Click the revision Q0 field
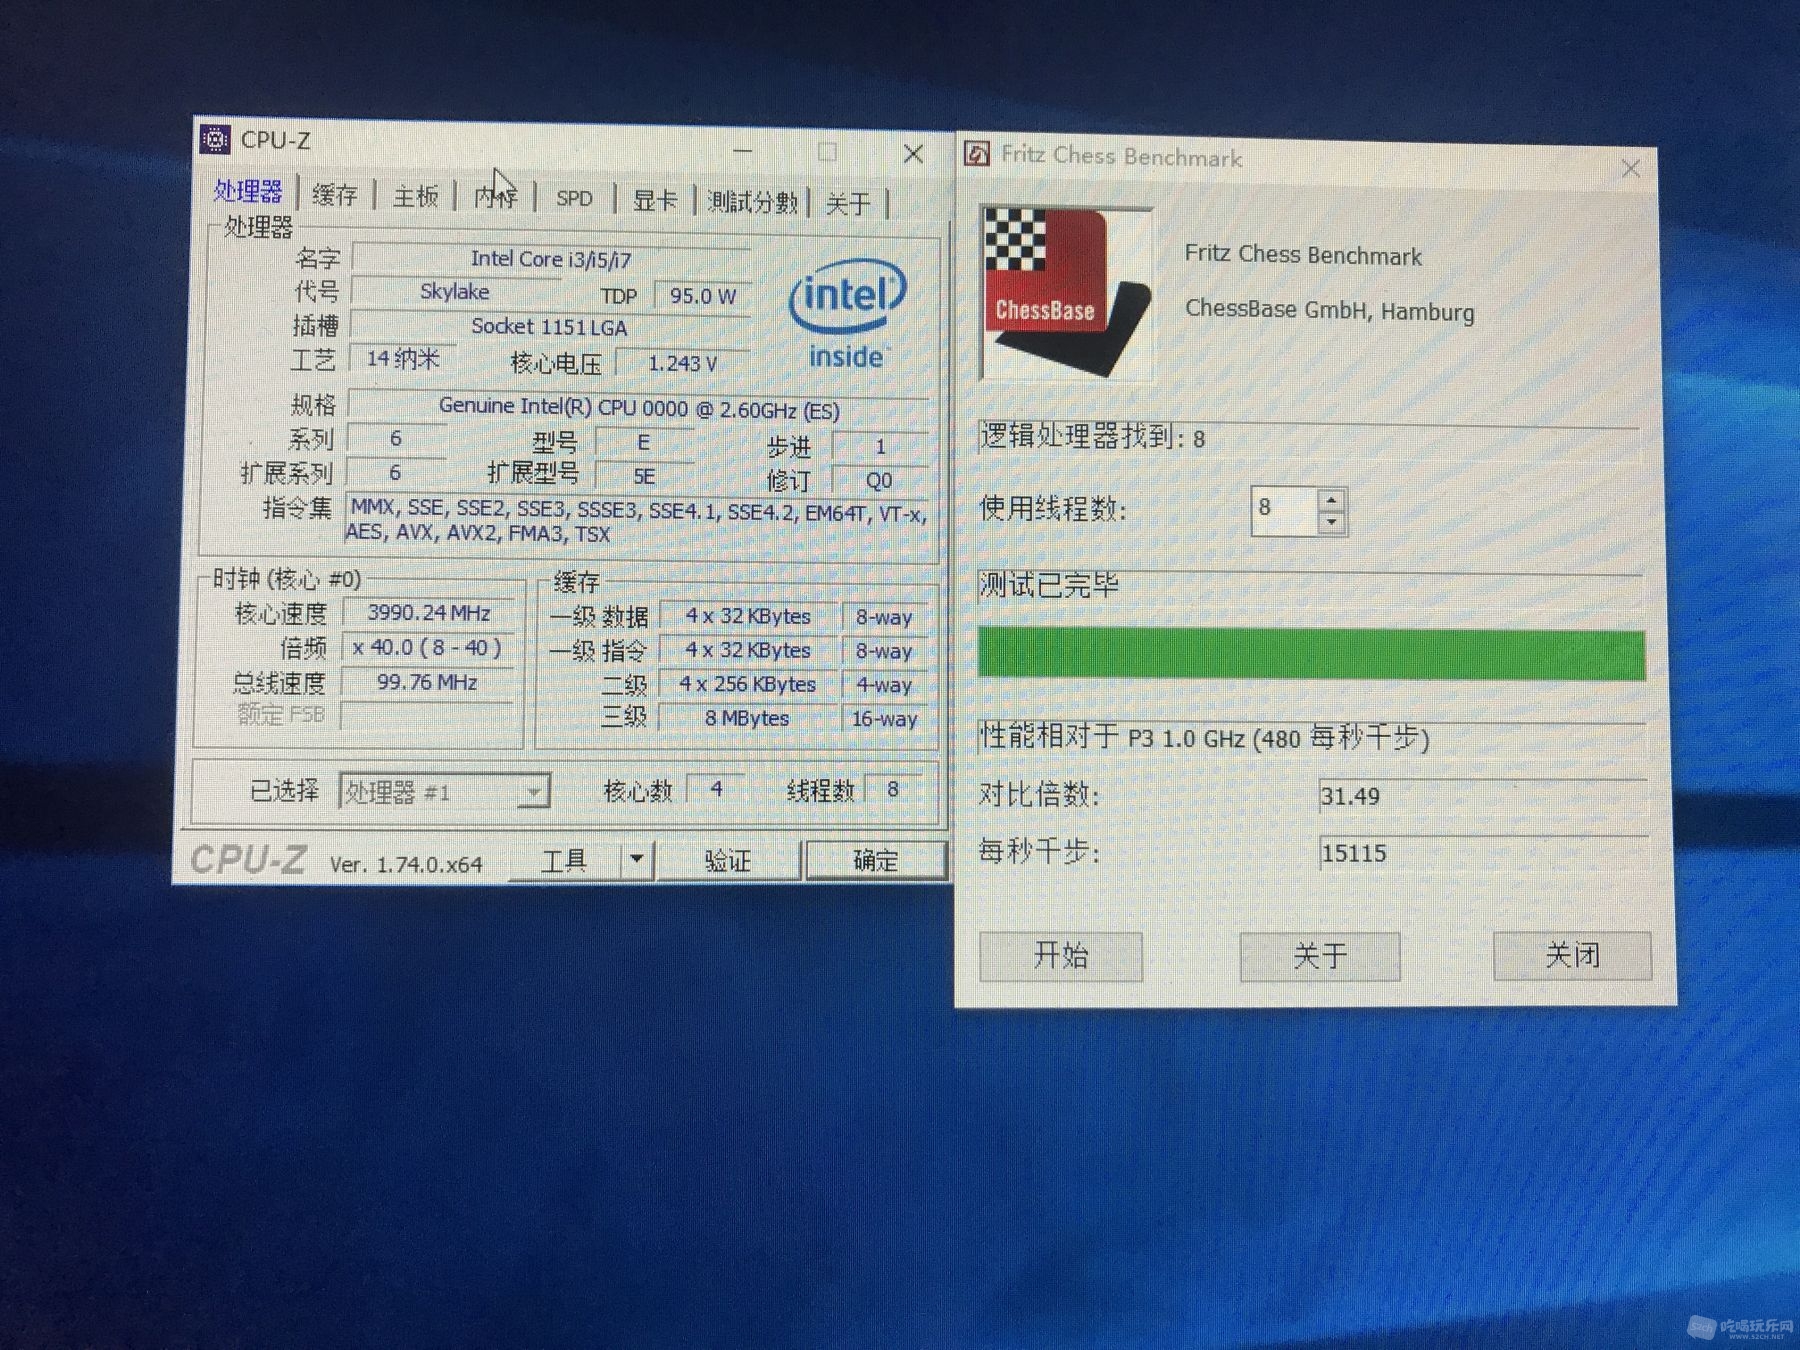The width and height of the screenshot is (1800, 1350). click(879, 480)
